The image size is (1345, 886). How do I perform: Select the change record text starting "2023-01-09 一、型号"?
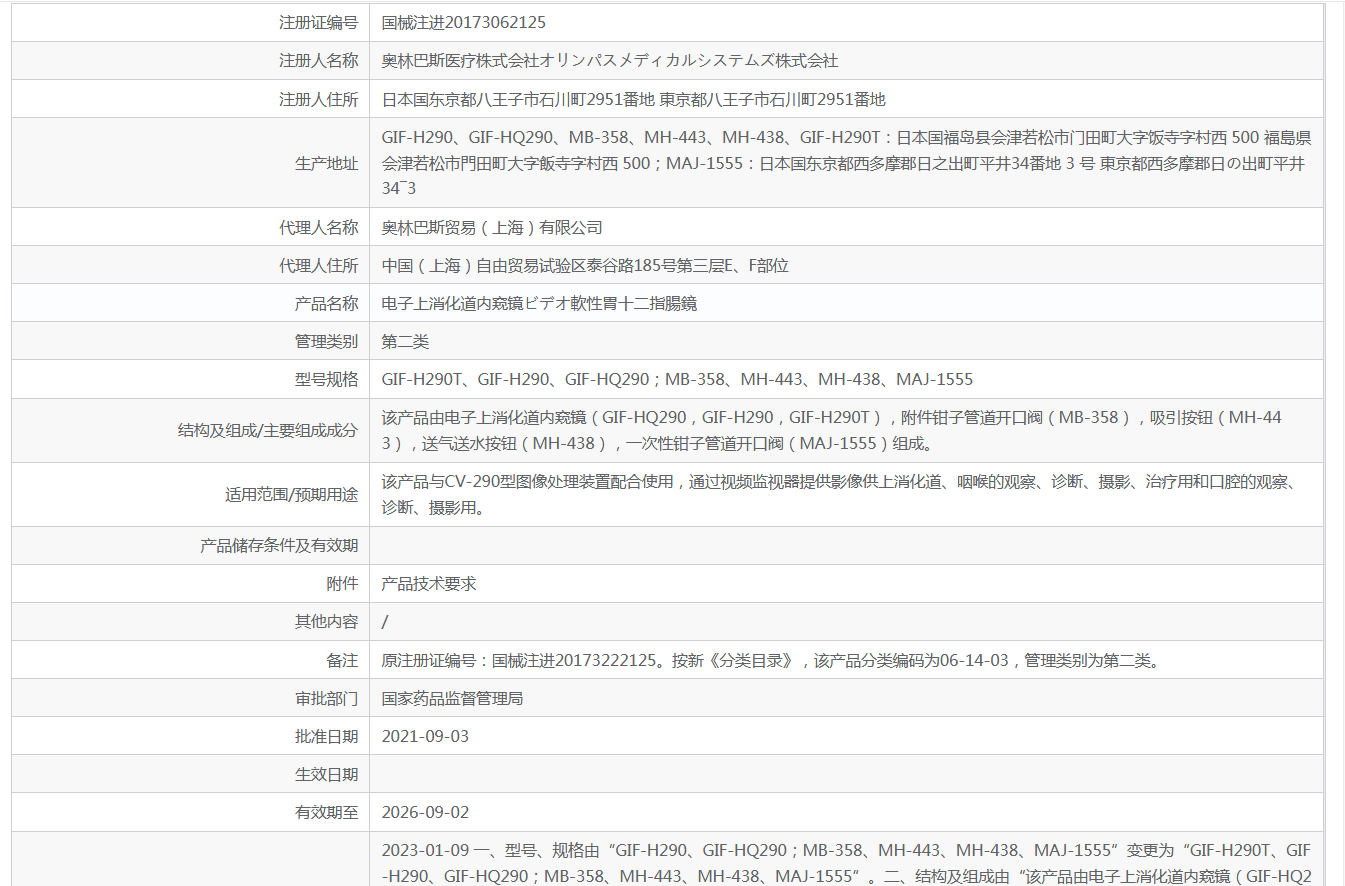(x=847, y=861)
